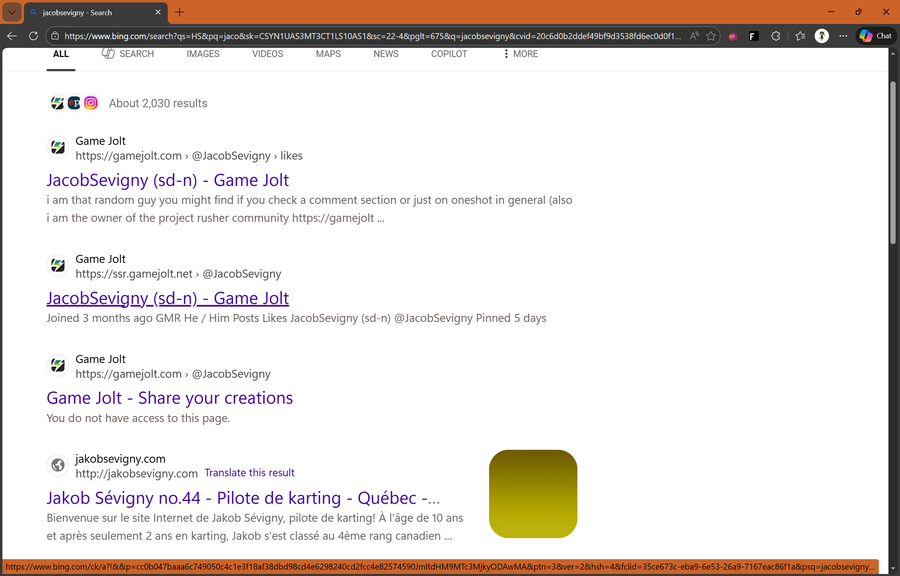Open Jakob Sévigny no.44 karting result

click(x=243, y=498)
